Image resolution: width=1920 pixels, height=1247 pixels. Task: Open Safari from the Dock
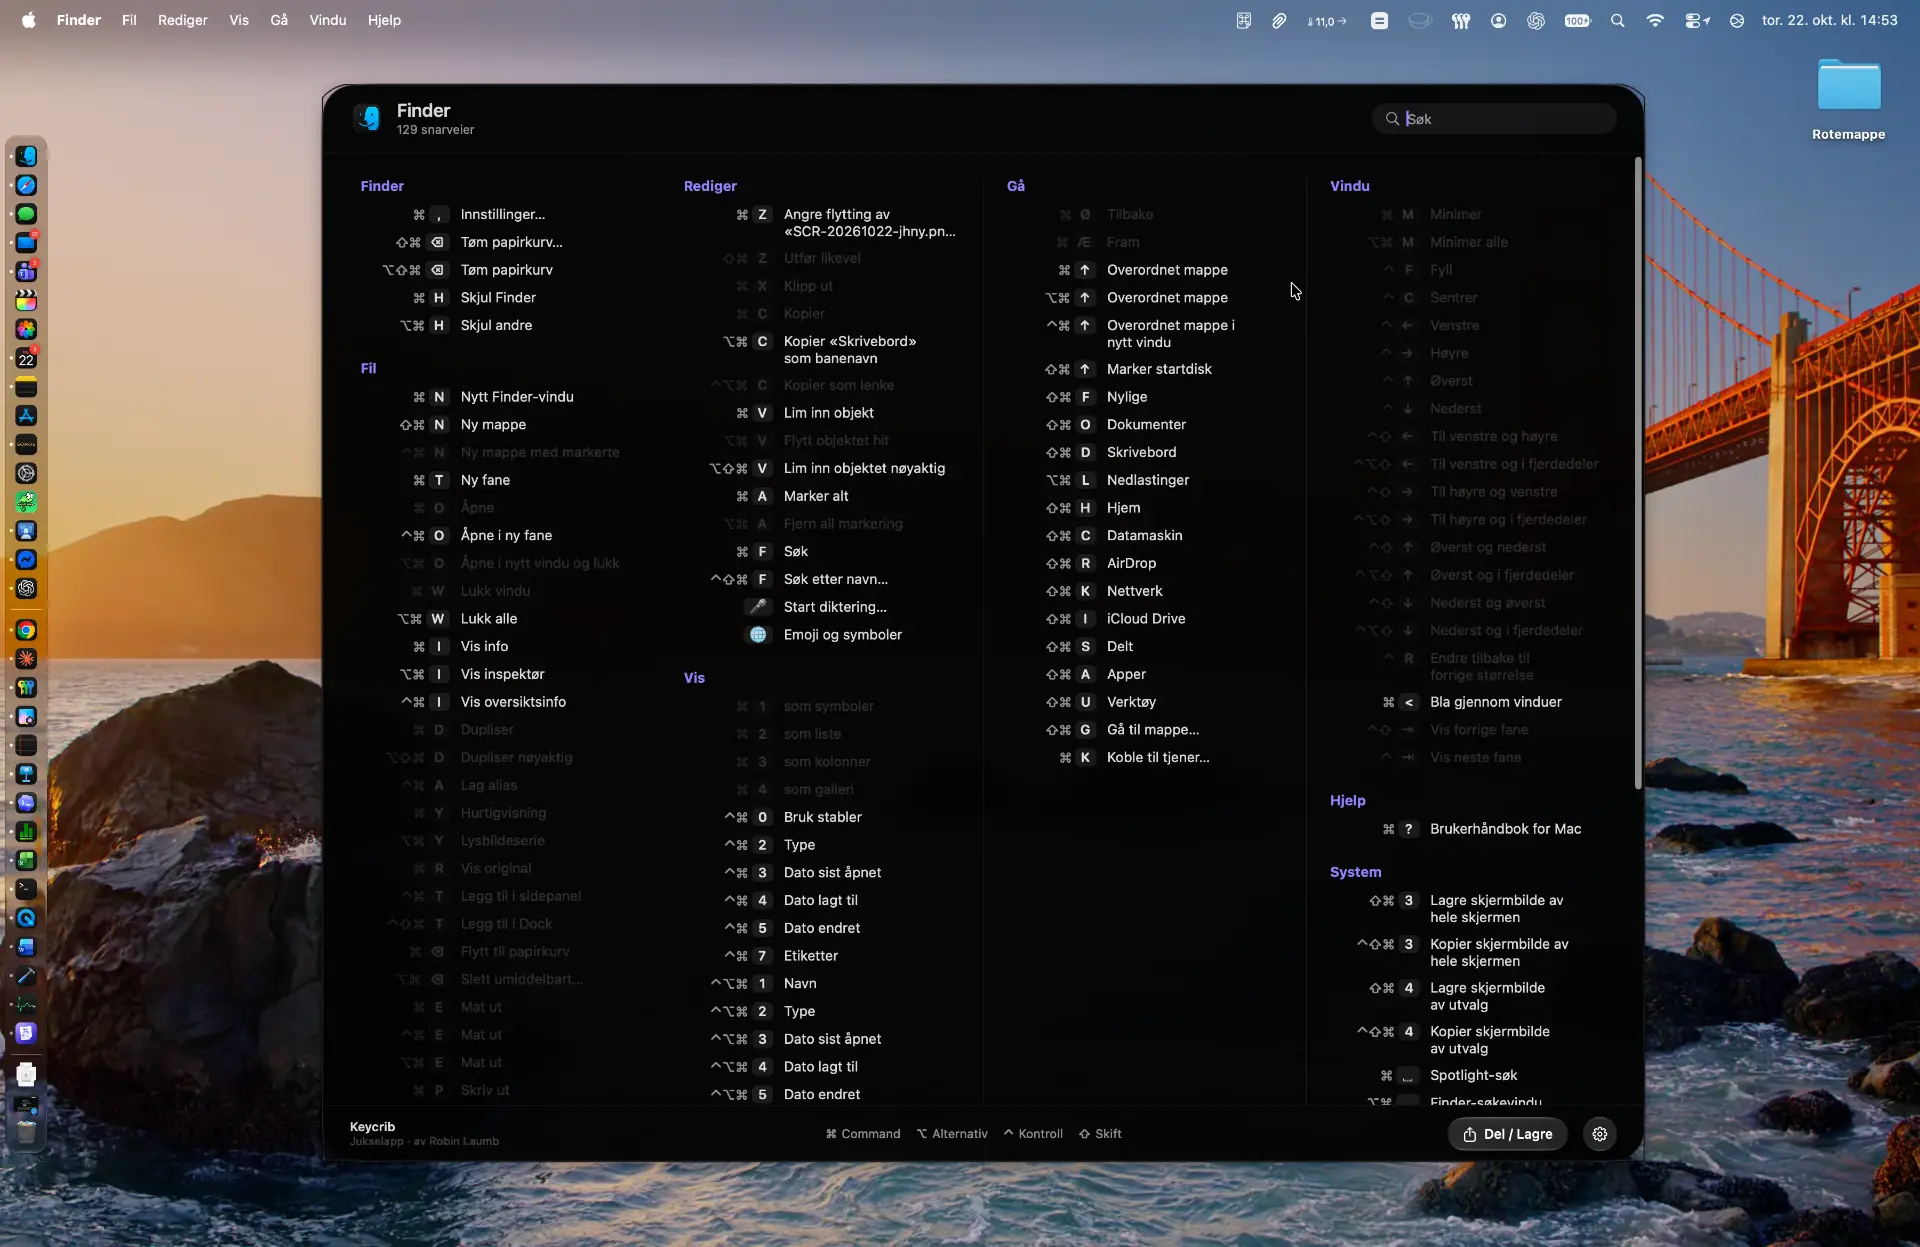tap(27, 185)
